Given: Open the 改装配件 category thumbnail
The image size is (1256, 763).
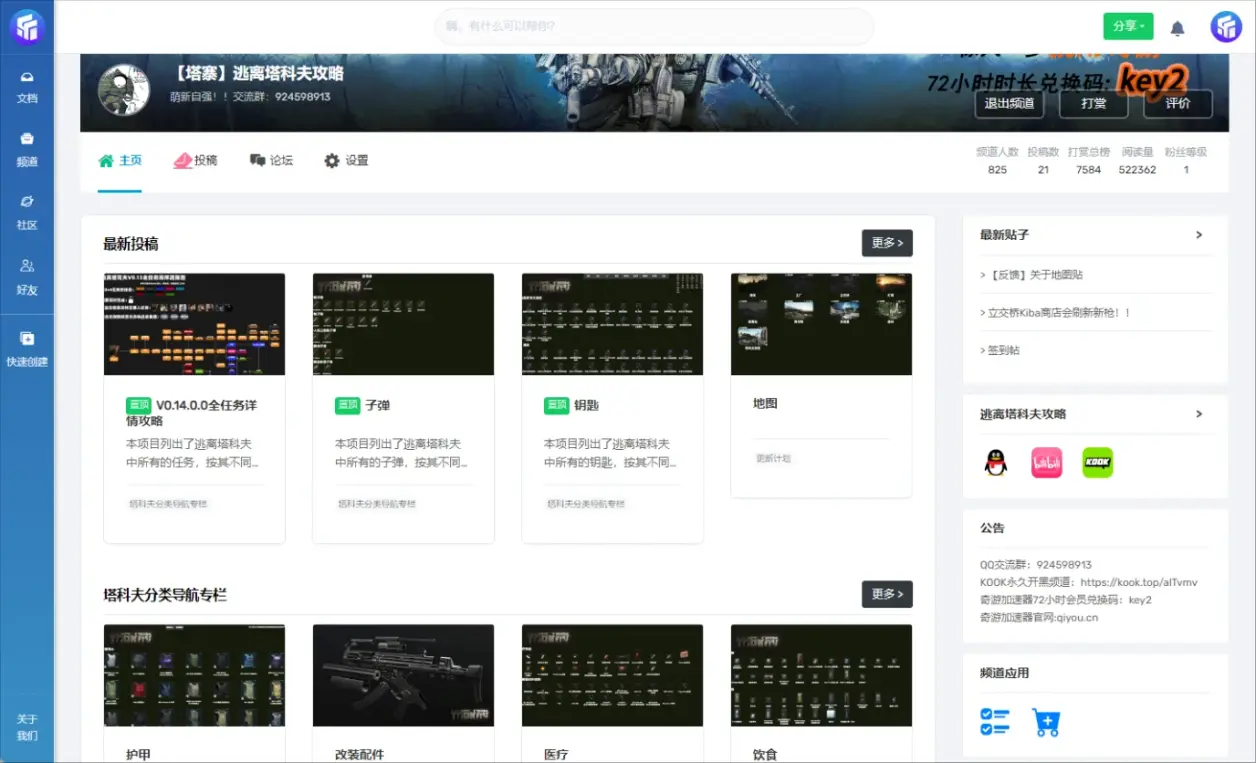Looking at the screenshot, I should (403, 675).
